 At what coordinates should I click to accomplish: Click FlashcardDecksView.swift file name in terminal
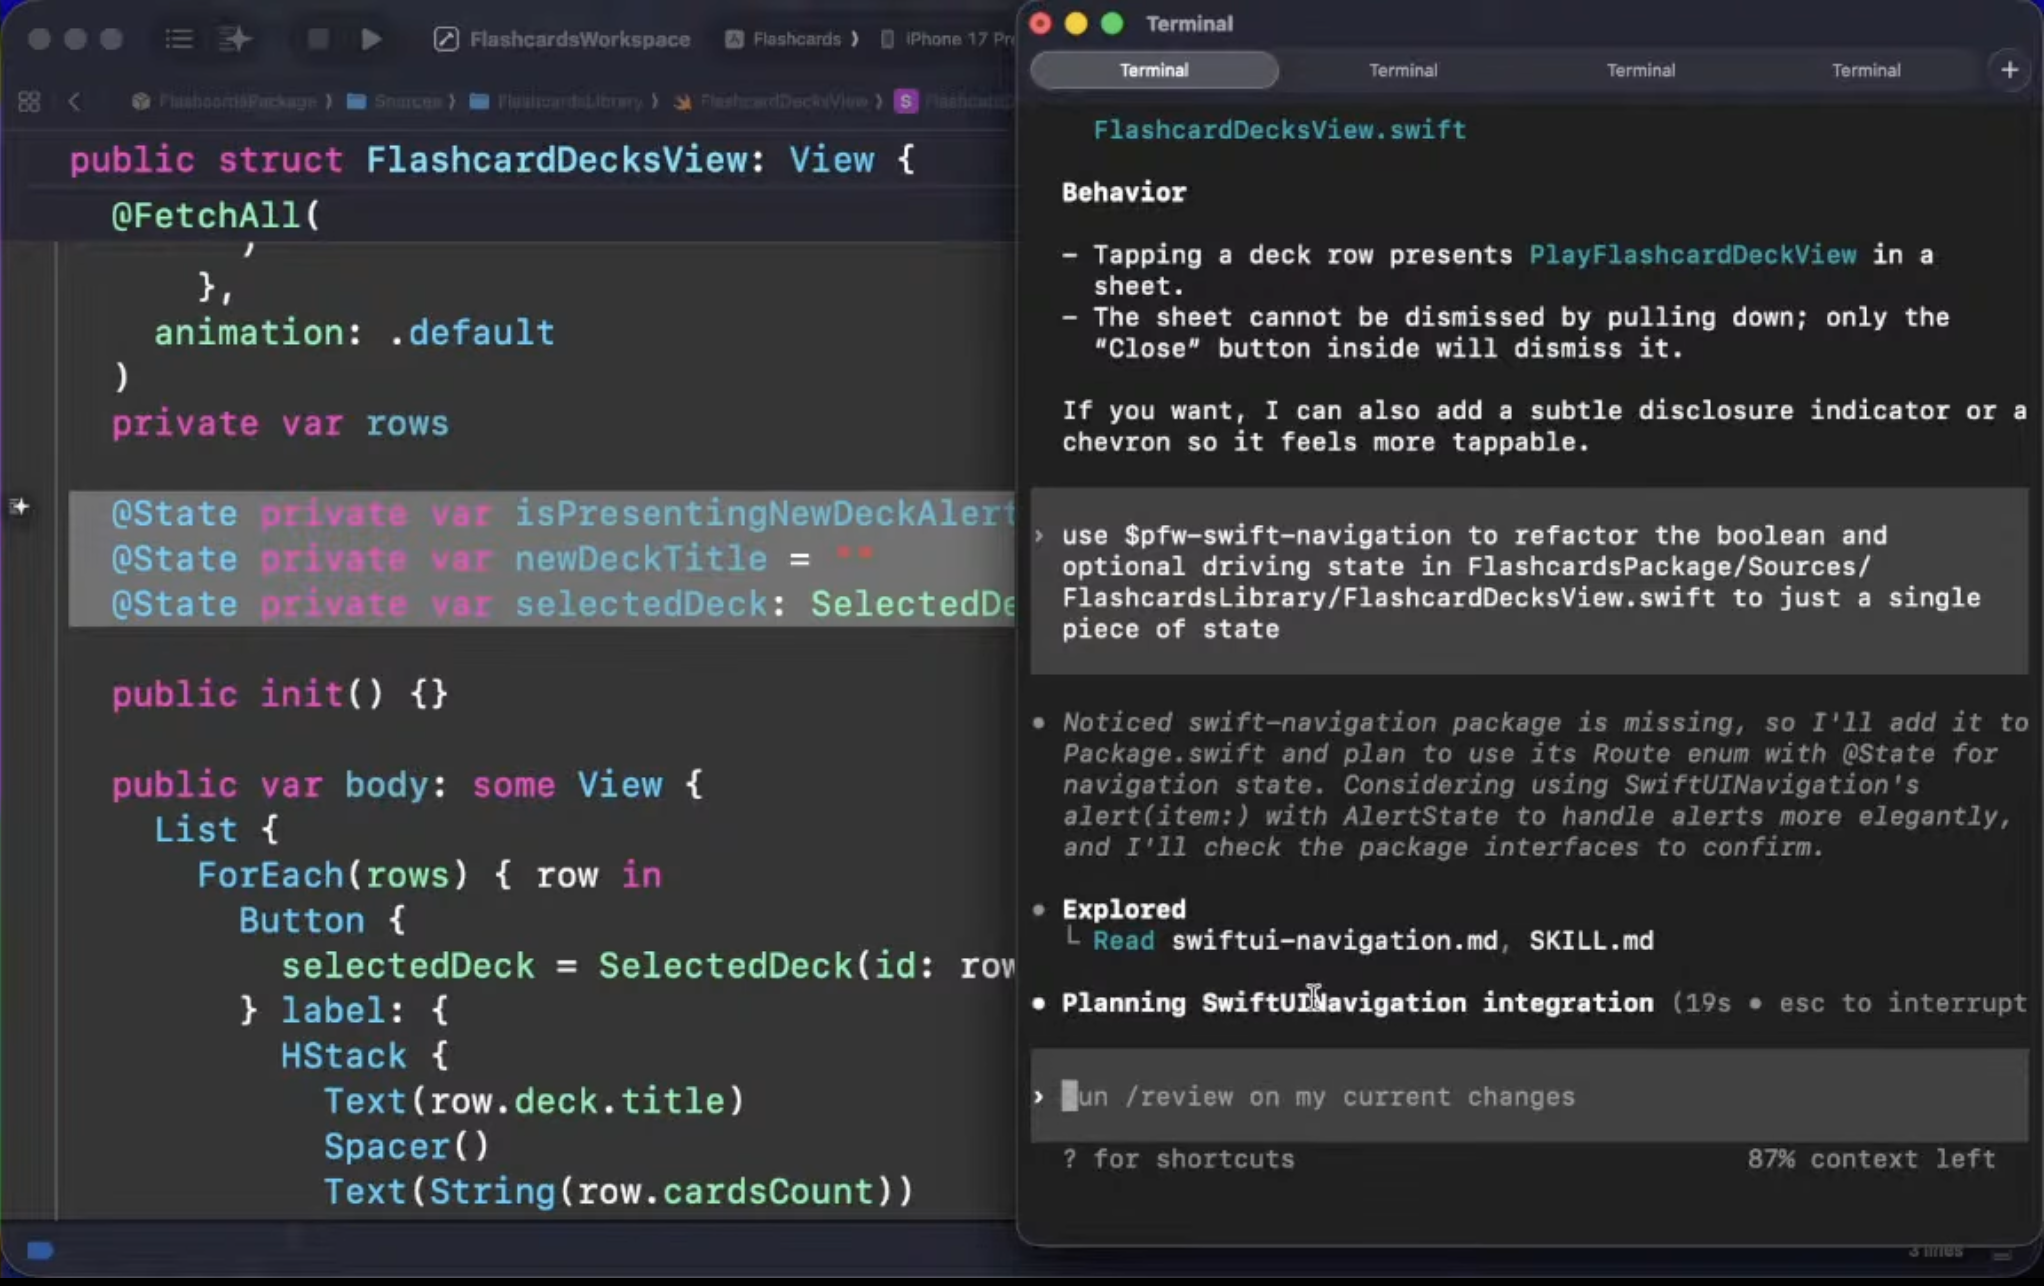pyautogui.click(x=1279, y=130)
